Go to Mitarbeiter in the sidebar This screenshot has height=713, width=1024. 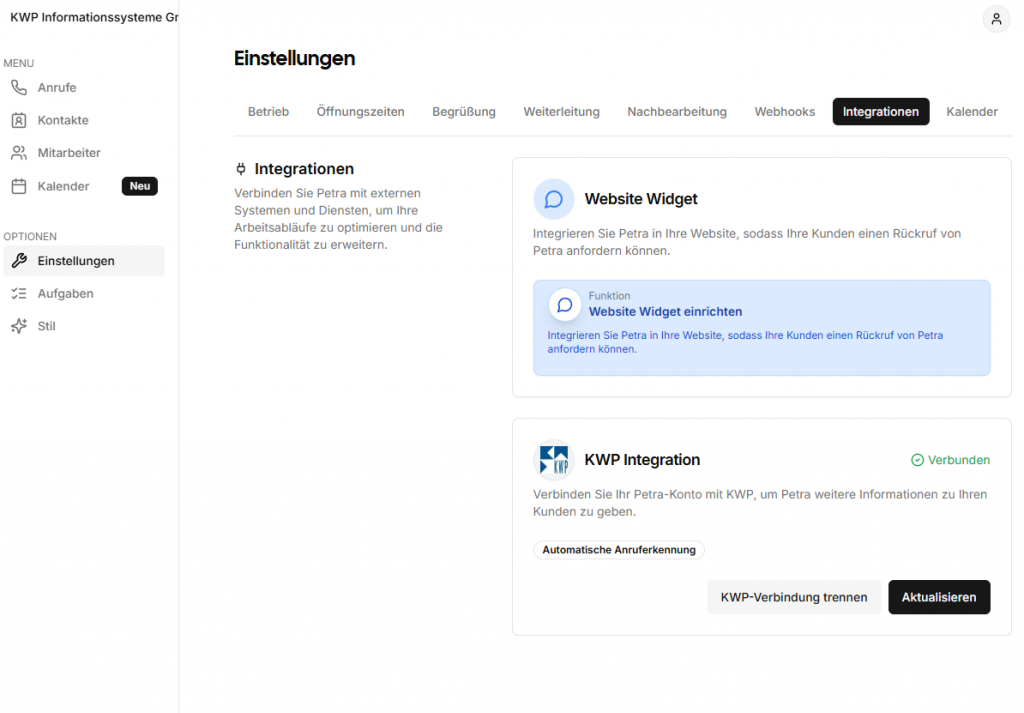(x=84, y=153)
